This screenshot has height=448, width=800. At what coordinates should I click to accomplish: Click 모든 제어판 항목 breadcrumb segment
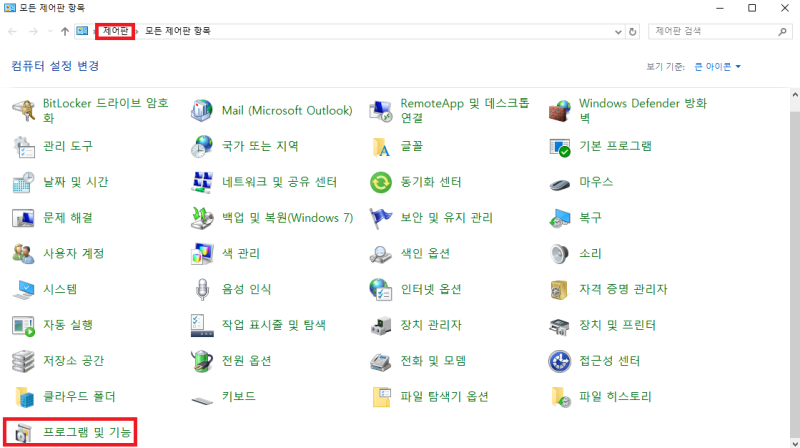tap(178, 31)
